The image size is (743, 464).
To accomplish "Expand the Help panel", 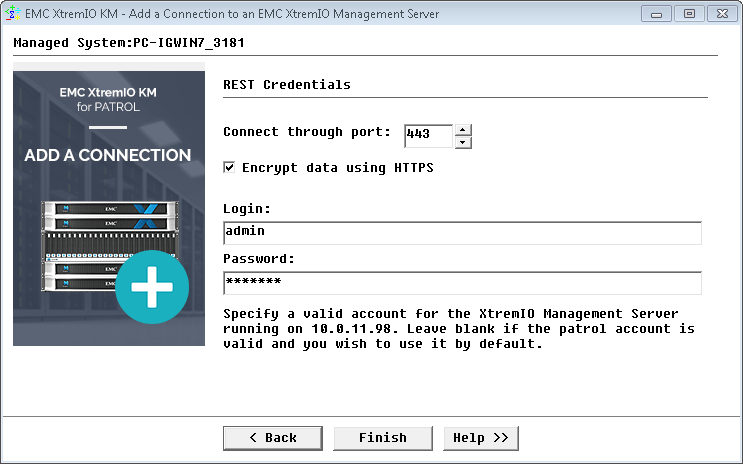I will [x=481, y=438].
